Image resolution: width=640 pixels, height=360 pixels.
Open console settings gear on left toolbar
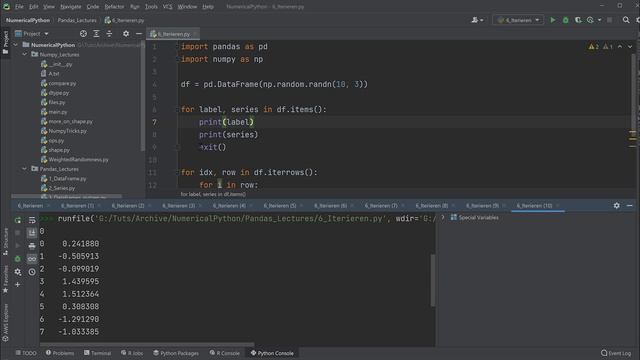click(x=18, y=272)
